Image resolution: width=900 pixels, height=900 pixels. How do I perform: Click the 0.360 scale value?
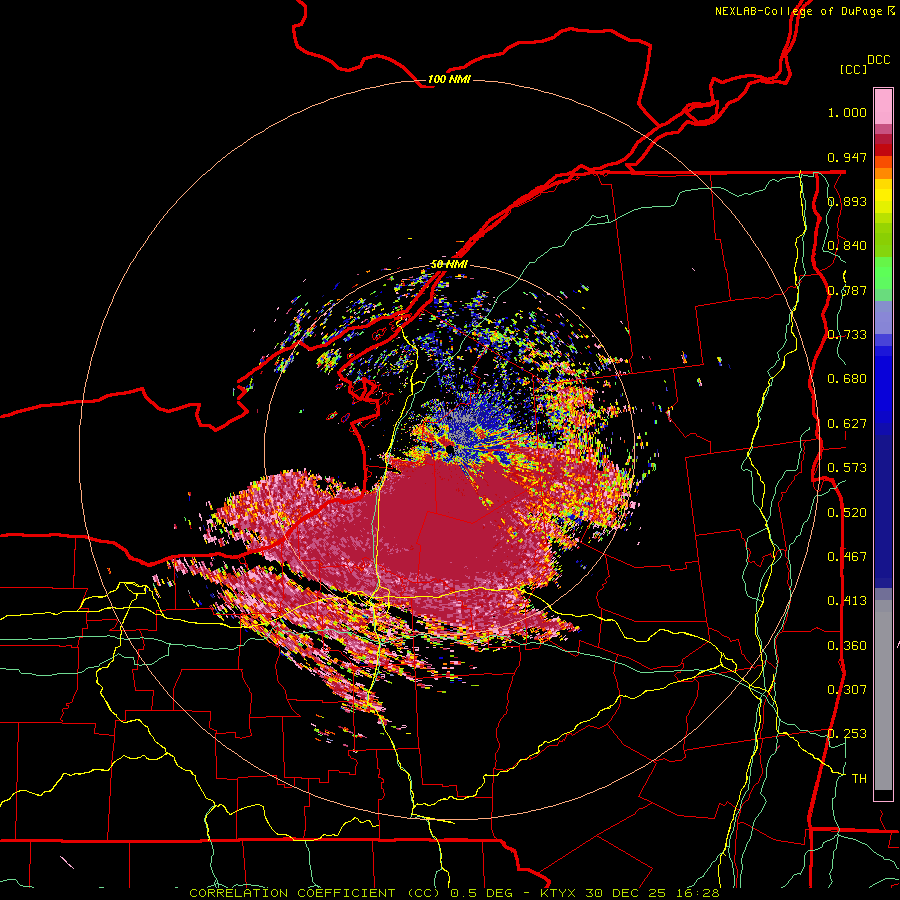[x=847, y=645]
